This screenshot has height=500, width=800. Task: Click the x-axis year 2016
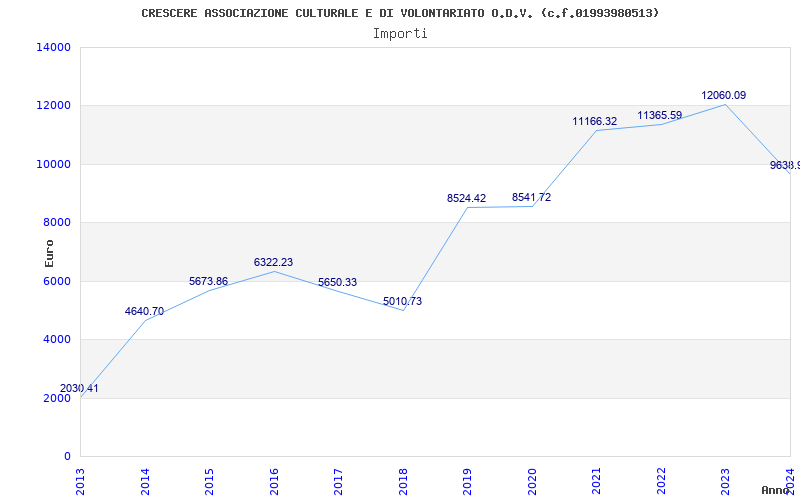tap(274, 482)
